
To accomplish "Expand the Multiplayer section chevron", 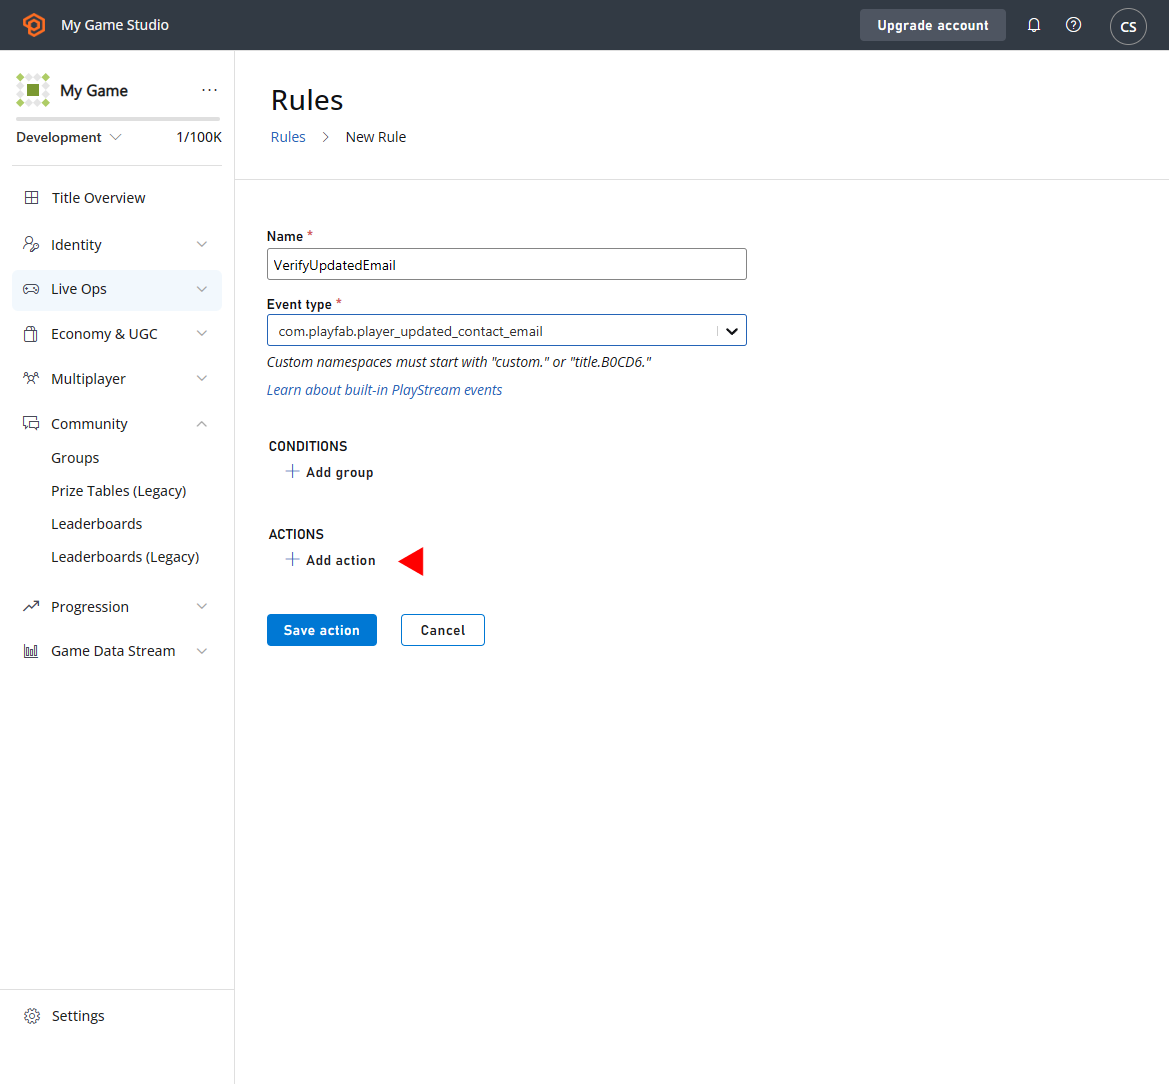I will (x=201, y=379).
